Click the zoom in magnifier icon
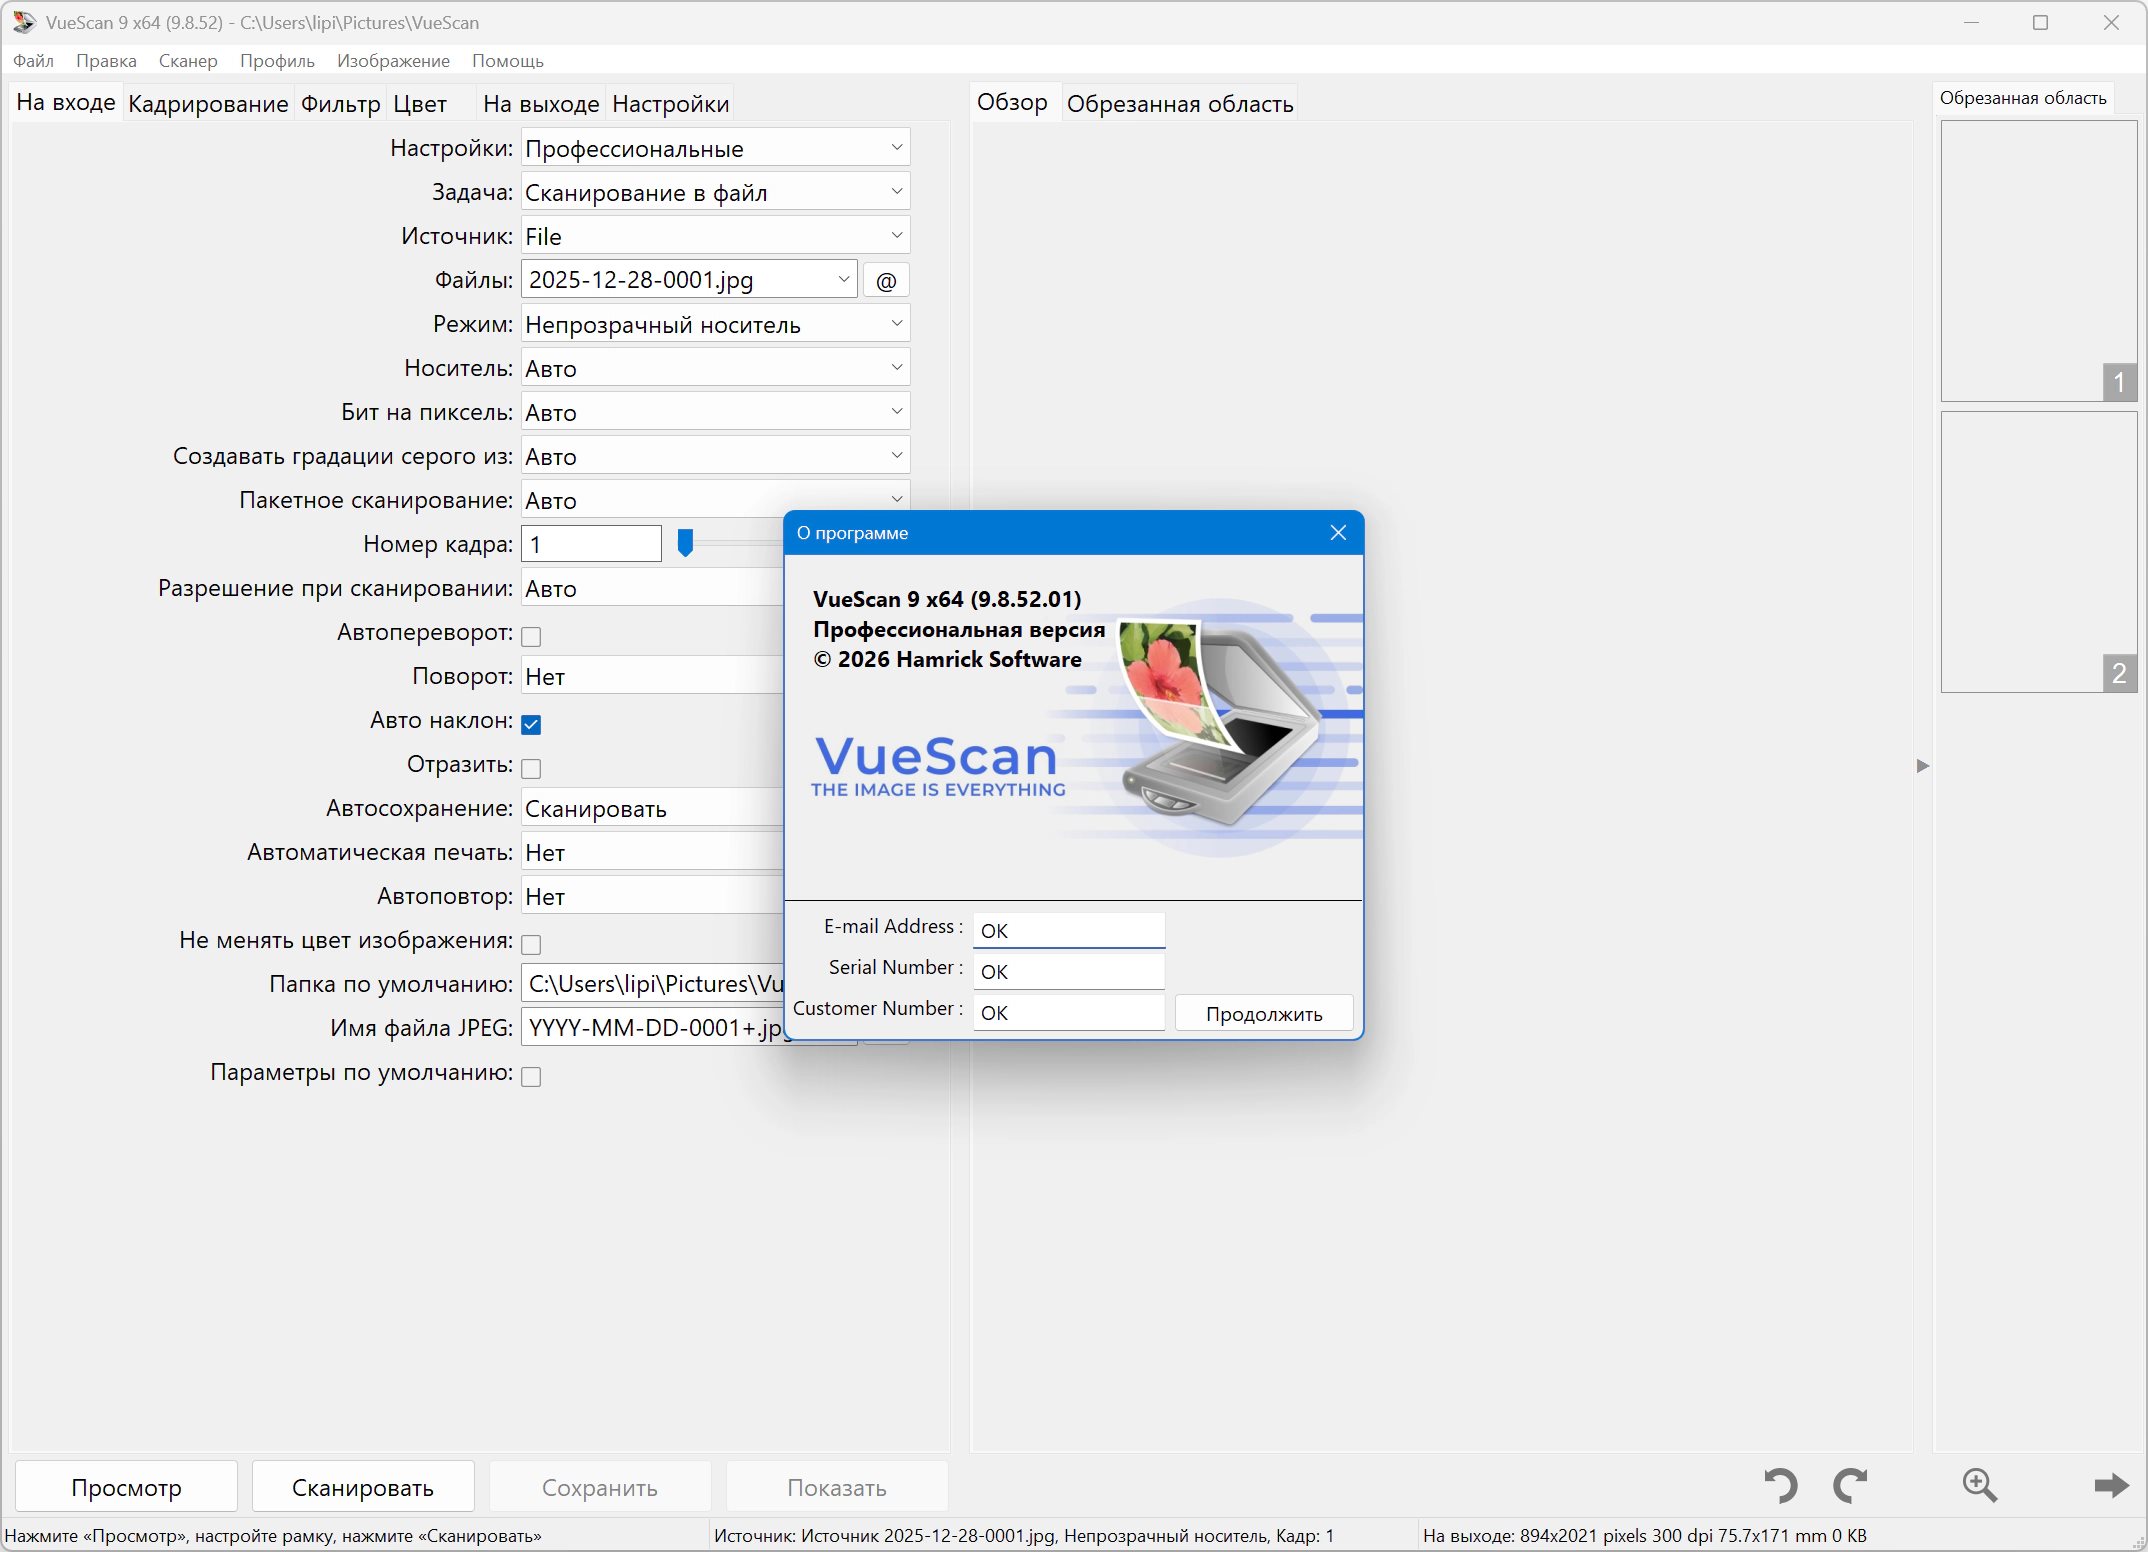Viewport: 2148px width, 1552px height. [1979, 1485]
